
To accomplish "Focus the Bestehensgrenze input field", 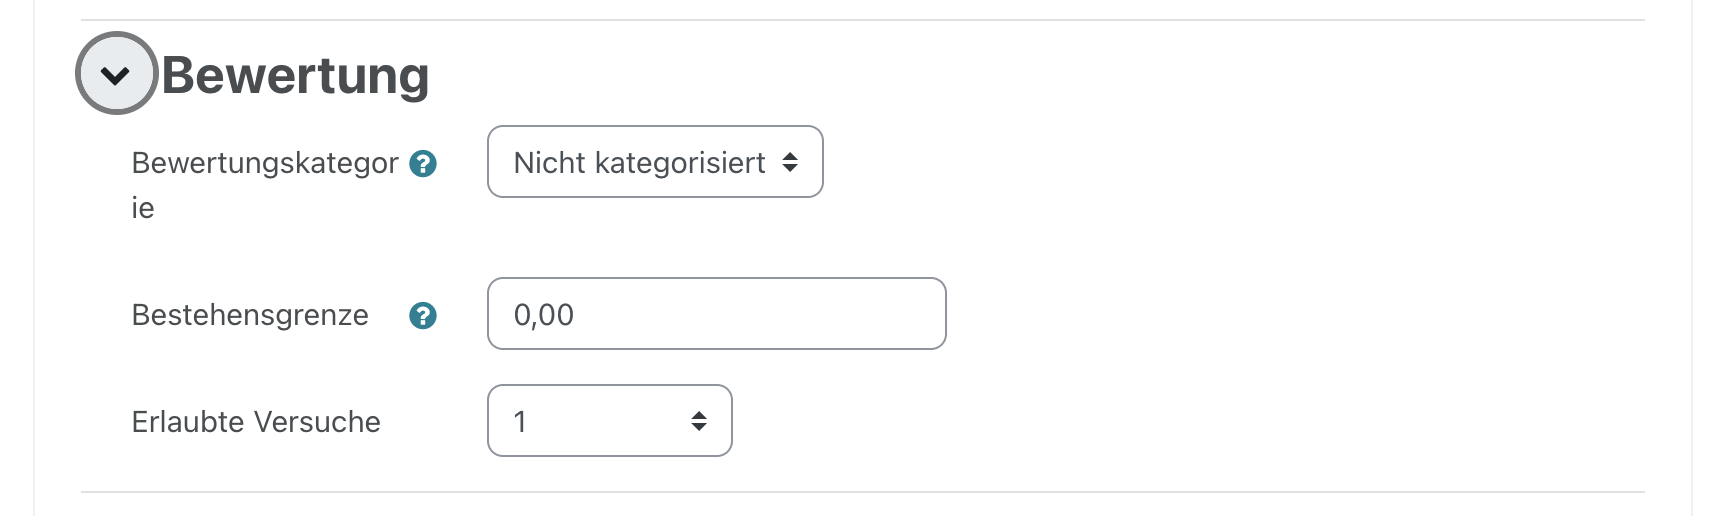I will click(716, 314).
